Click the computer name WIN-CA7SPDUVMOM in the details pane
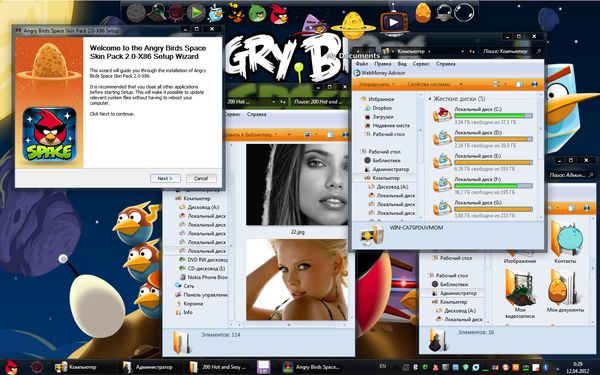600x375 pixels. pos(416,228)
